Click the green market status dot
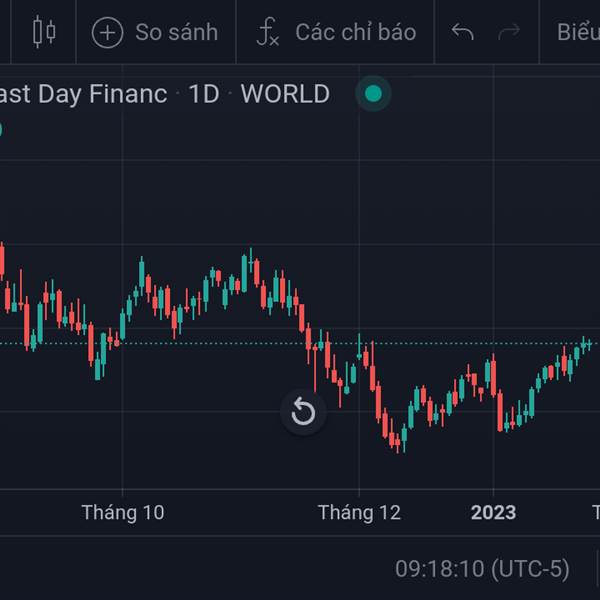The image size is (600, 600). 373,94
